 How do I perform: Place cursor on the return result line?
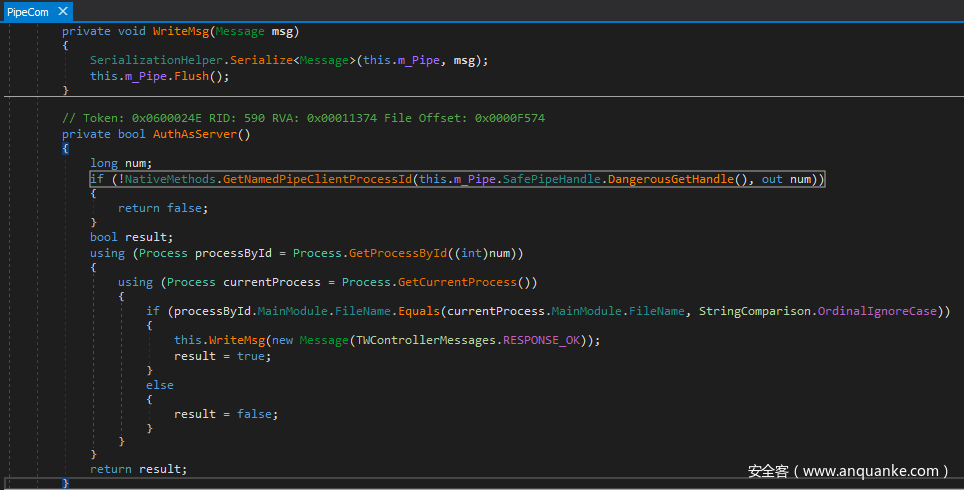coord(138,469)
